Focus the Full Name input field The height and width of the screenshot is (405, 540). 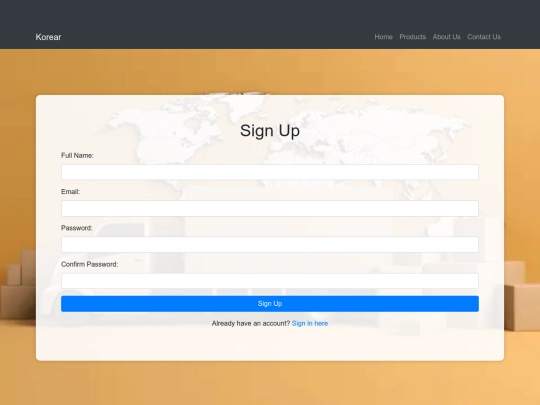tap(270, 172)
